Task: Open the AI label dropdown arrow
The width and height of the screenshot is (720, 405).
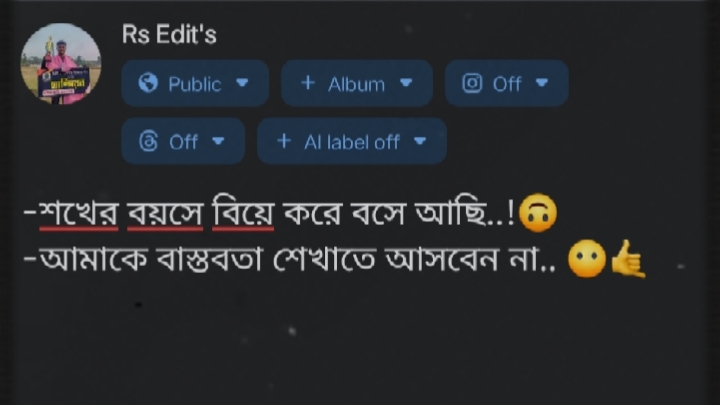Action: coord(420,141)
